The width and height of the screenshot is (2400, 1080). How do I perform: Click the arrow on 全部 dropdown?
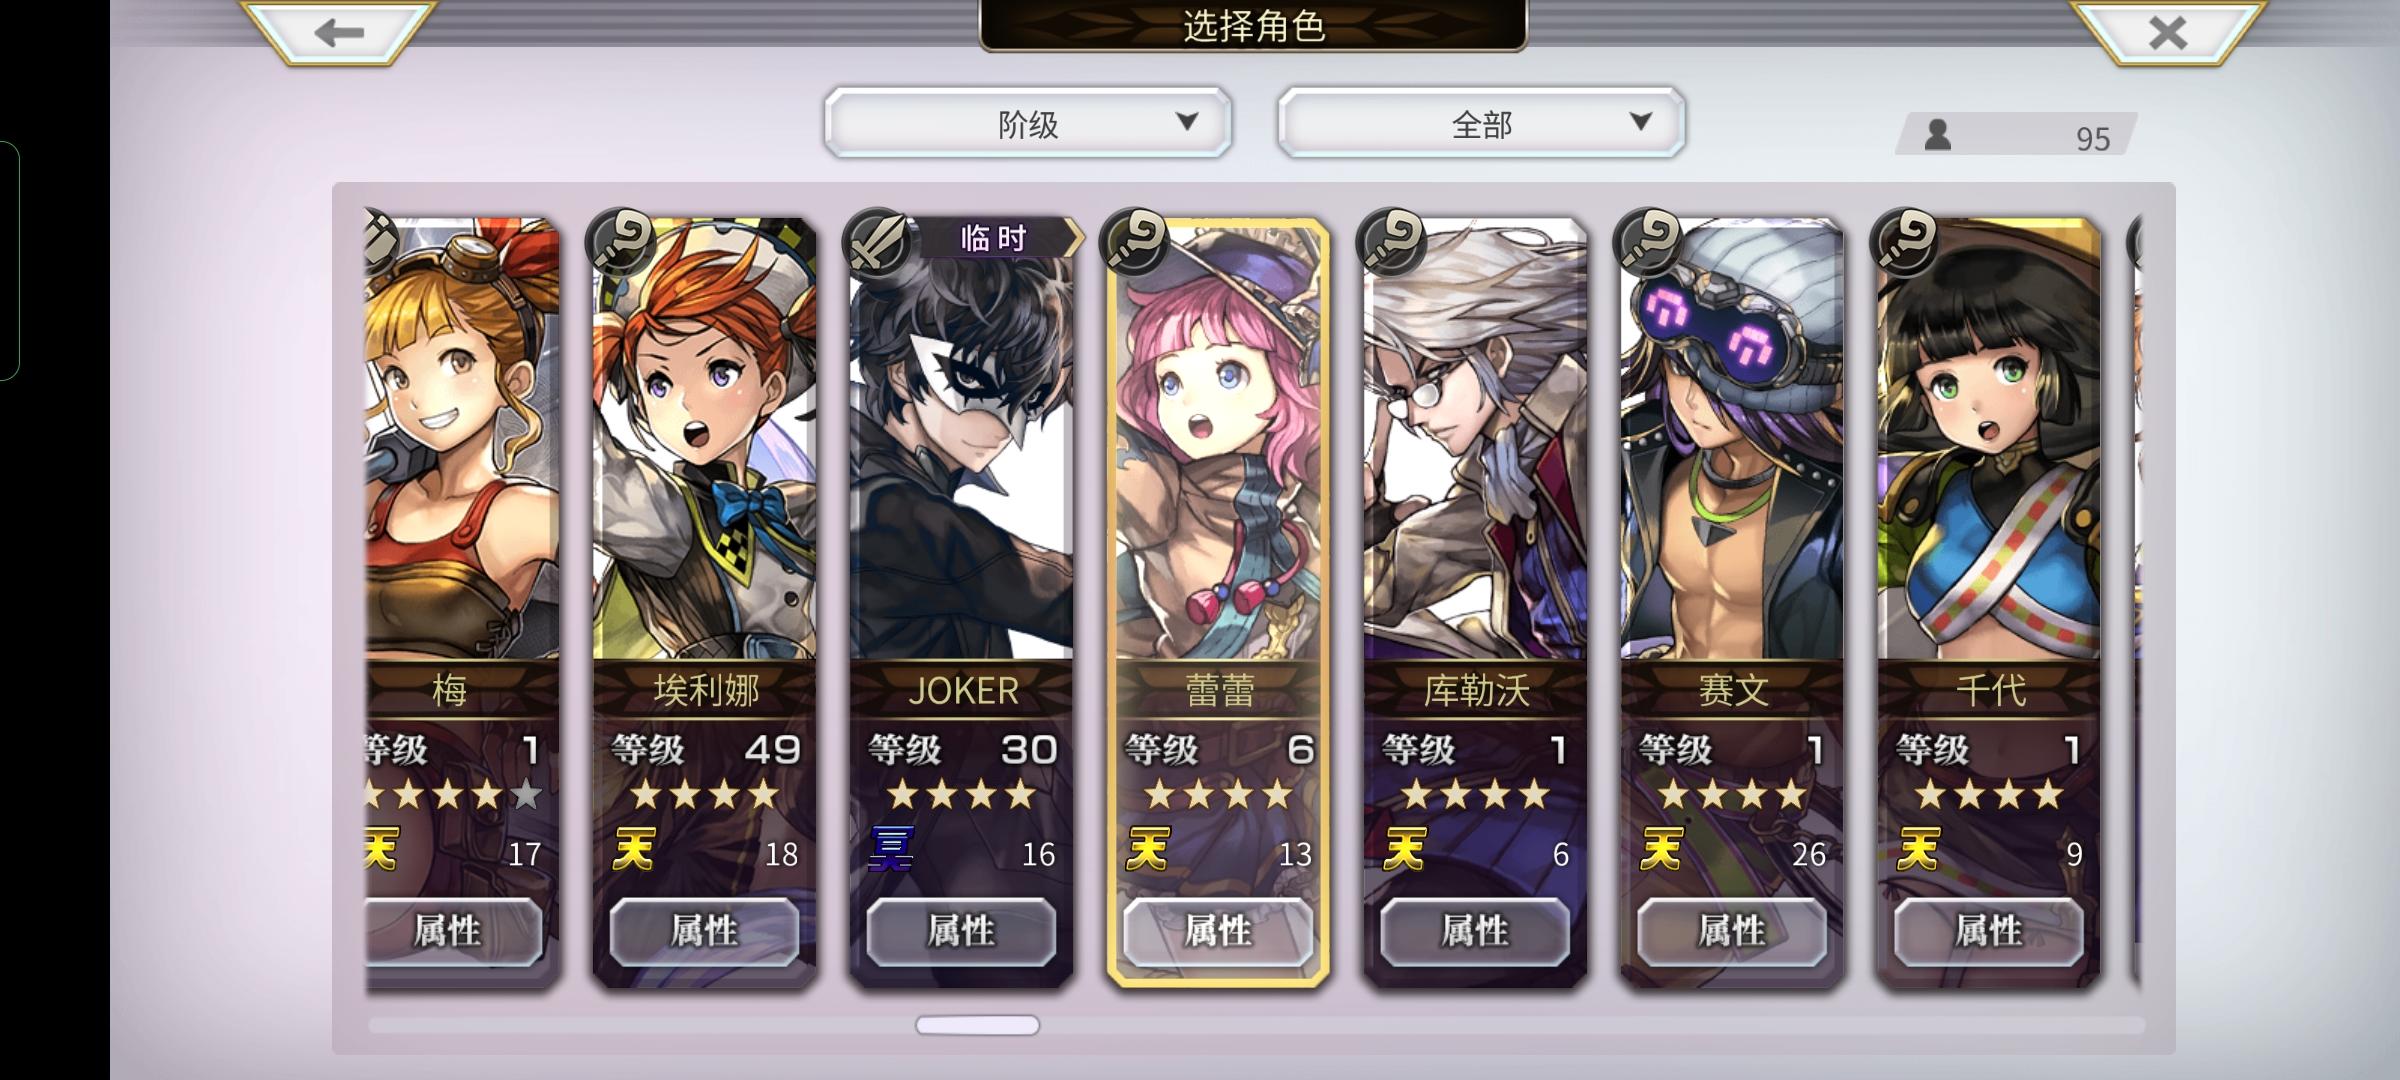tap(1640, 122)
